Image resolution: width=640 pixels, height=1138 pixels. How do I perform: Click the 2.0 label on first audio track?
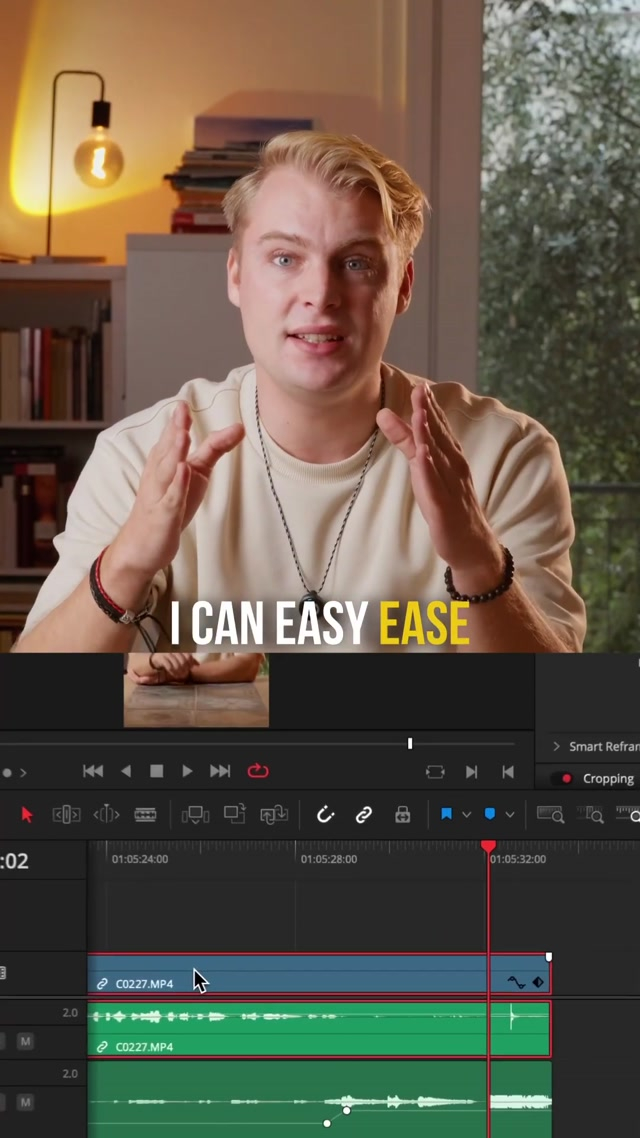coord(70,1012)
